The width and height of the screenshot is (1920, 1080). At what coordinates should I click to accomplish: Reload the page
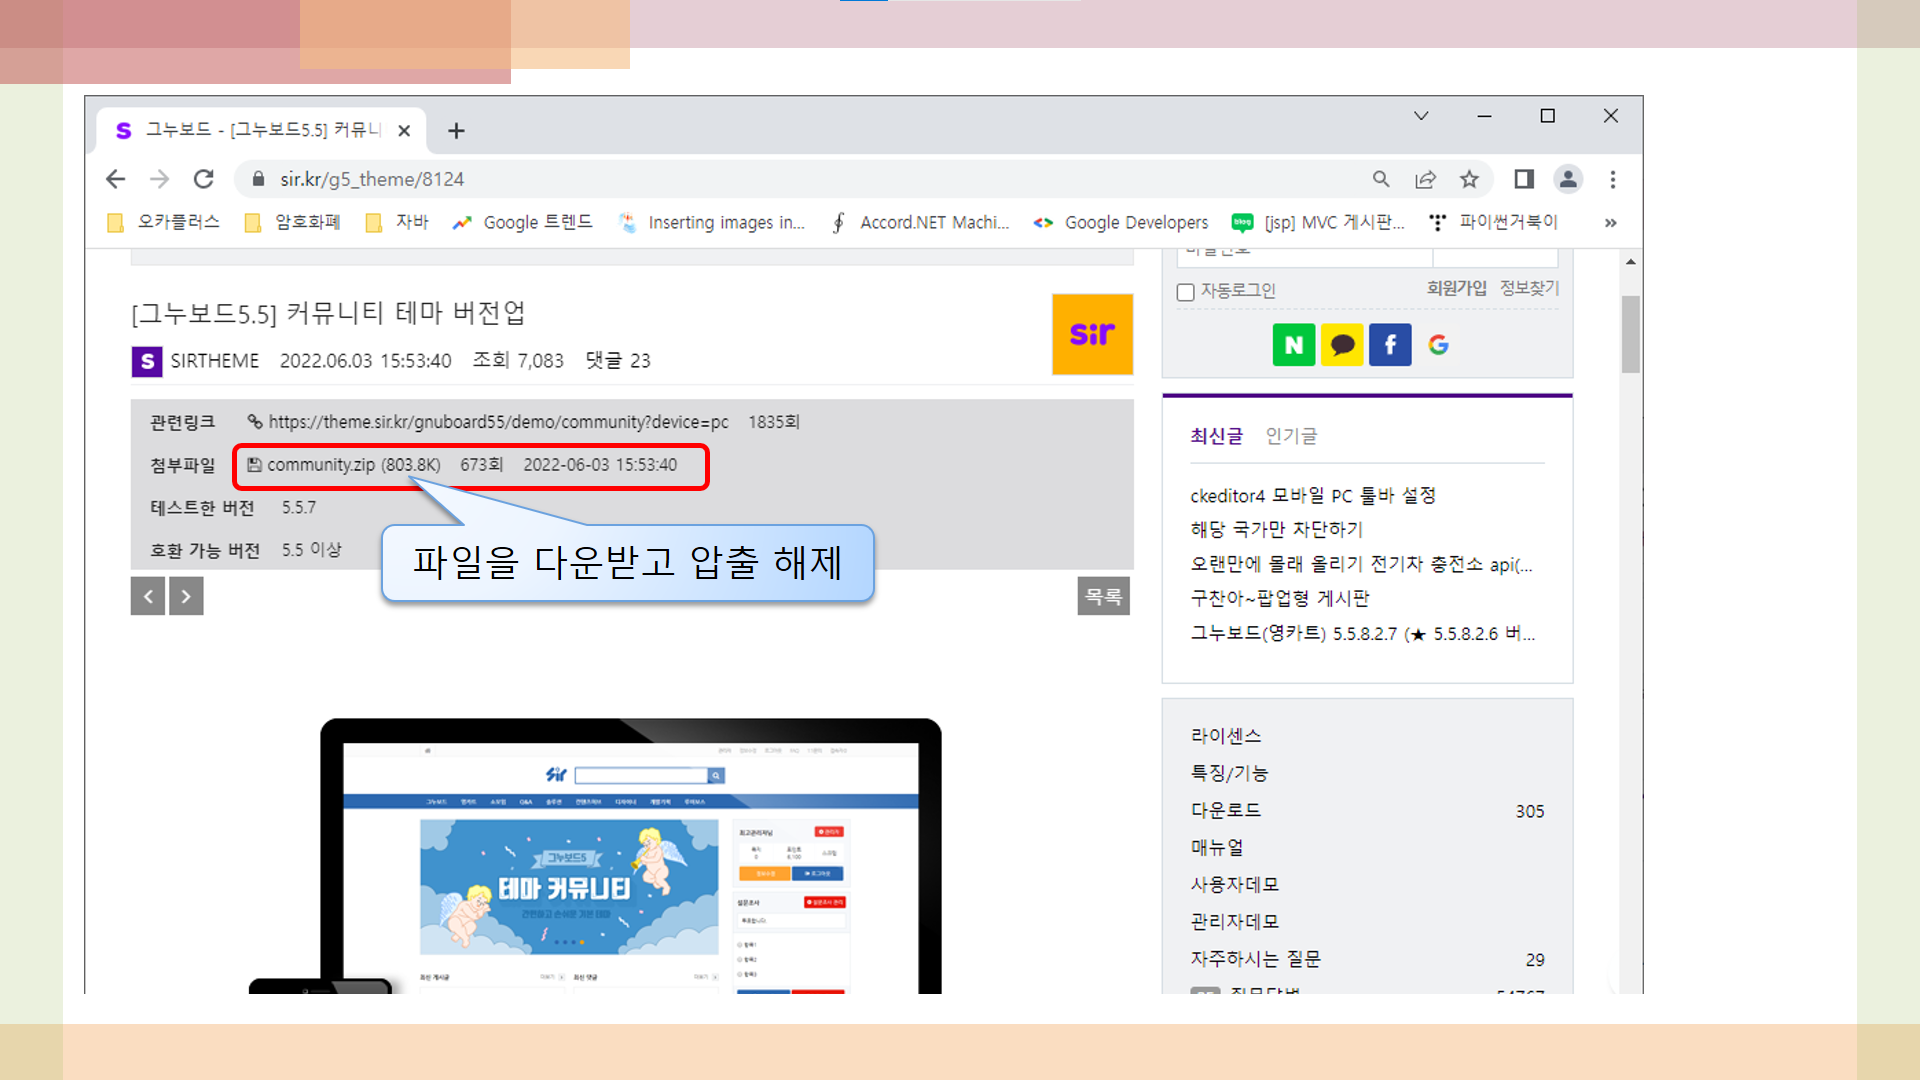(204, 179)
